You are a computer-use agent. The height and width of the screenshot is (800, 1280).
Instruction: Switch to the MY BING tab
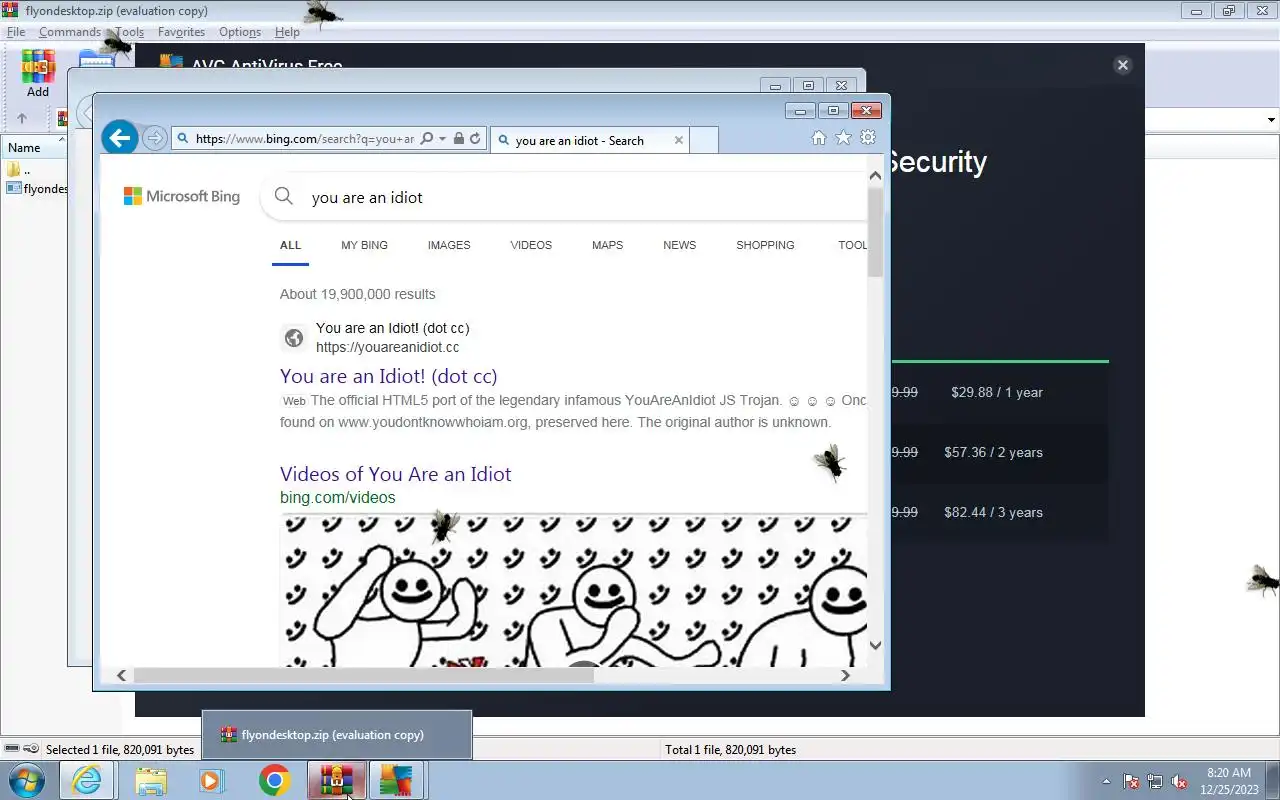tap(364, 245)
